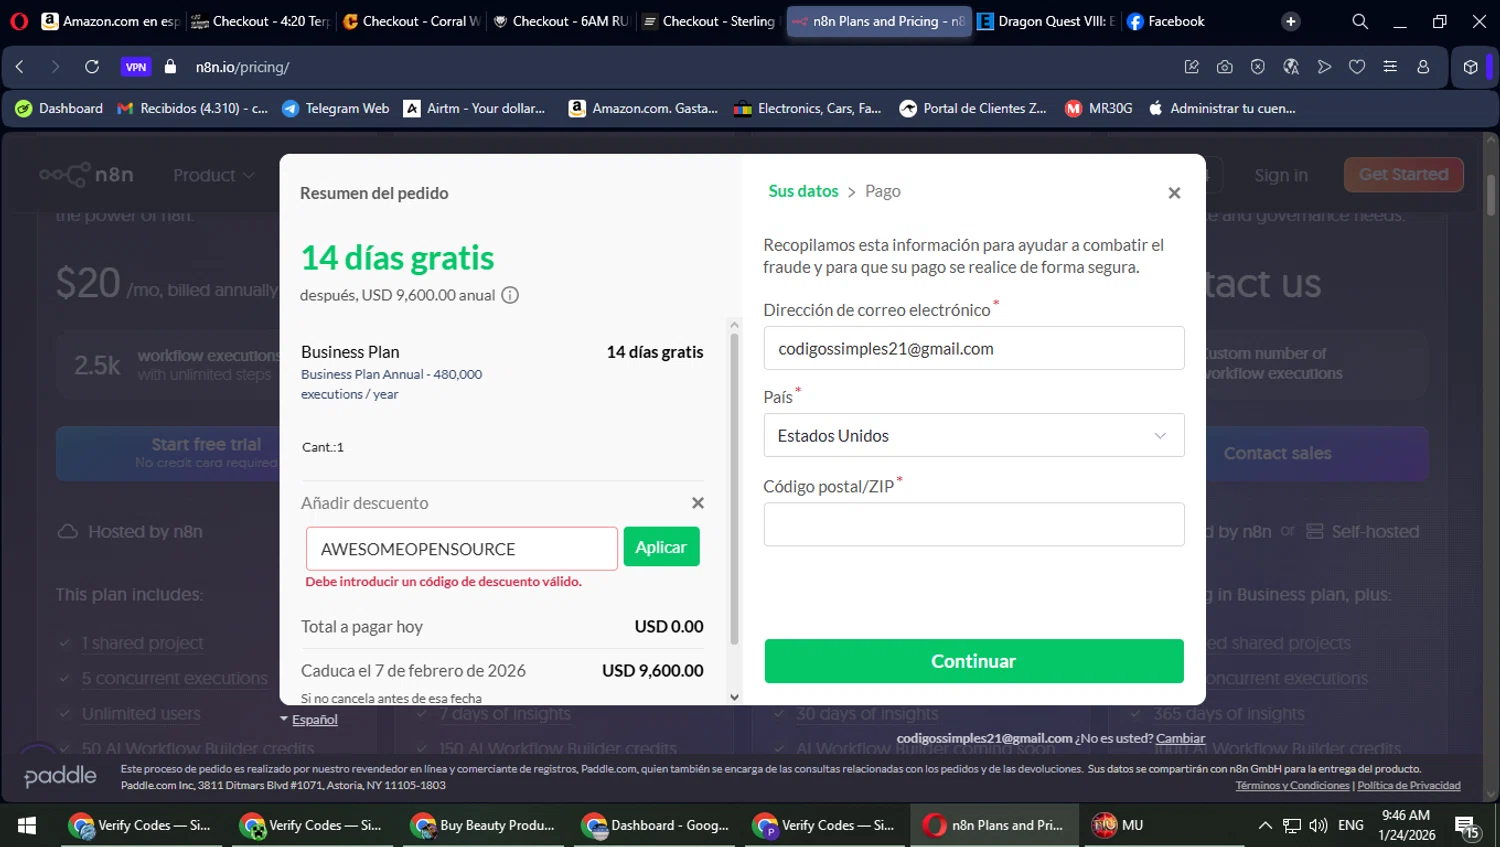Open Dashboard bookmark
The width and height of the screenshot is (1500, 847).
pos(59,108)
